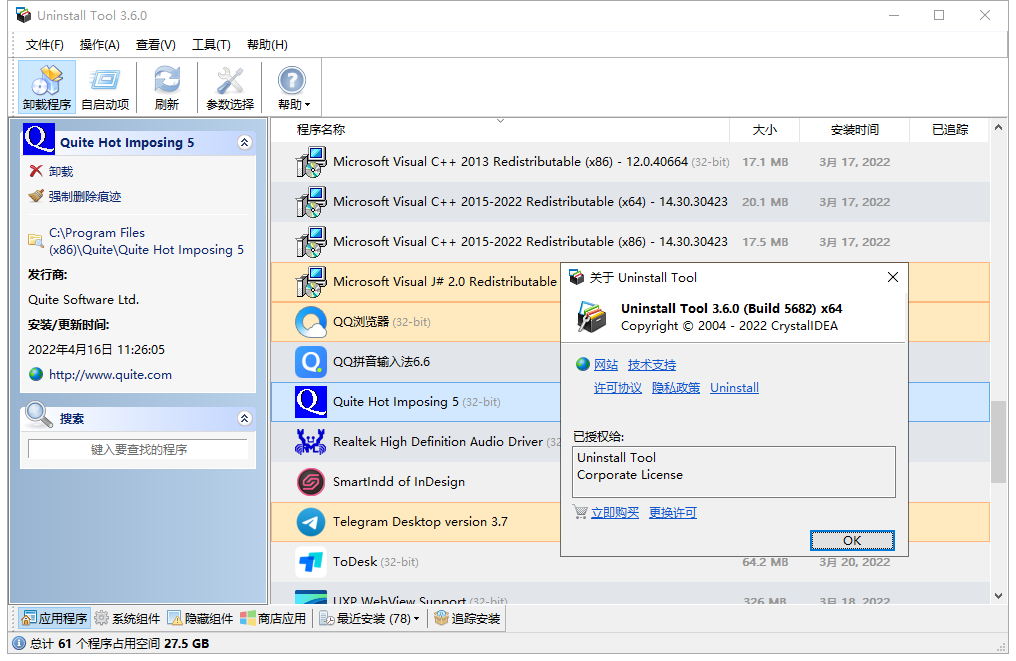Viewport: 1016px width, 661px height.
Task: Click Microsoft Visual J# 2.0 Redistributable icon
Action: tap(311, 282)
